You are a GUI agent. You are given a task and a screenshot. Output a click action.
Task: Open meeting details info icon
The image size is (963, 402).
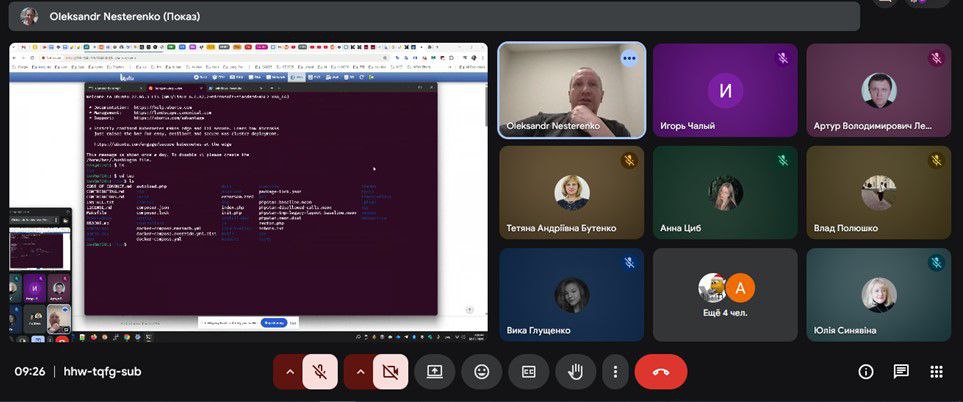tap(866, 371)
